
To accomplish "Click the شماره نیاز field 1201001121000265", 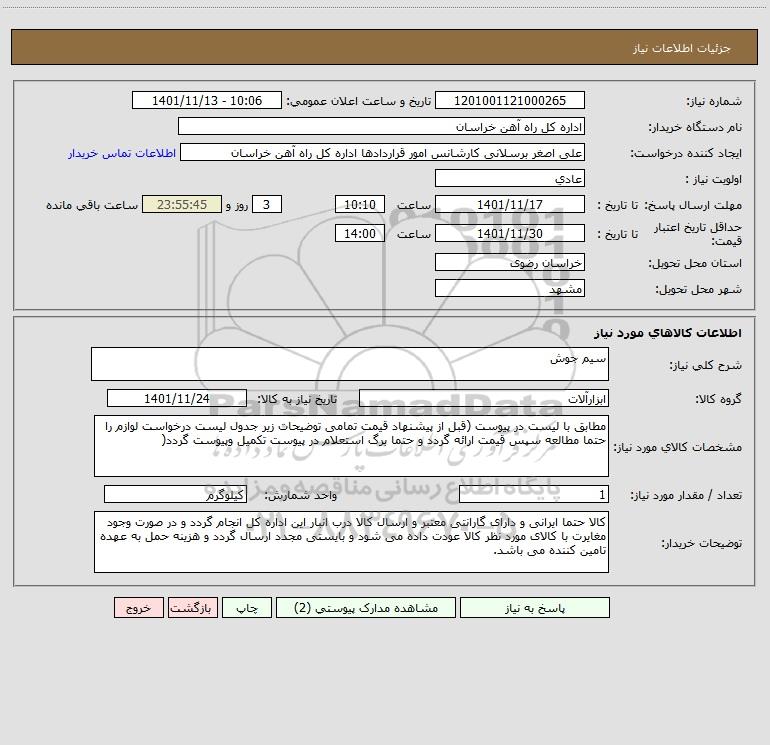I will point(510,100).
